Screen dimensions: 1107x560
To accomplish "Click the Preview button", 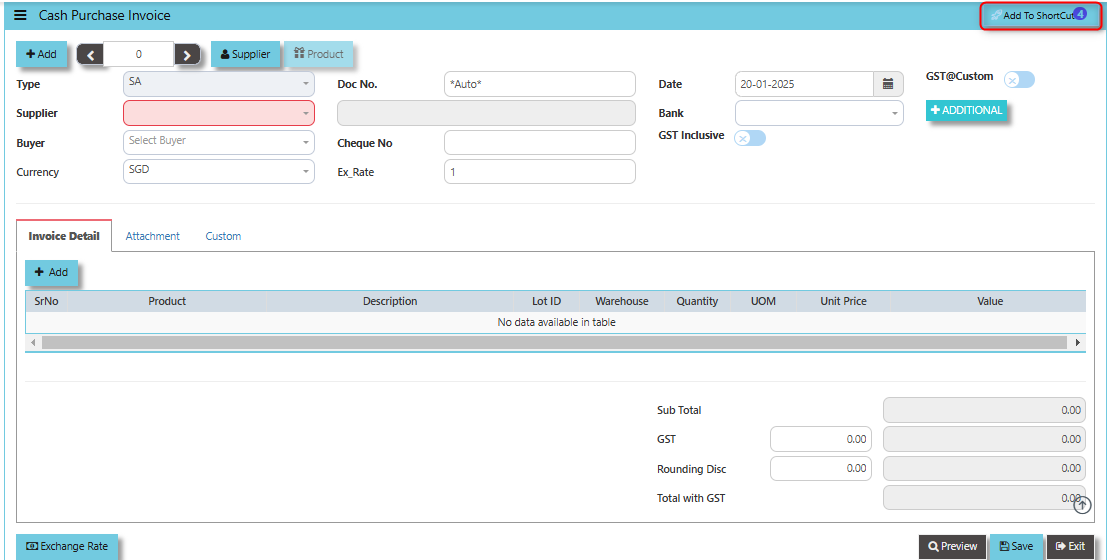I will click(x=952, y=546).
